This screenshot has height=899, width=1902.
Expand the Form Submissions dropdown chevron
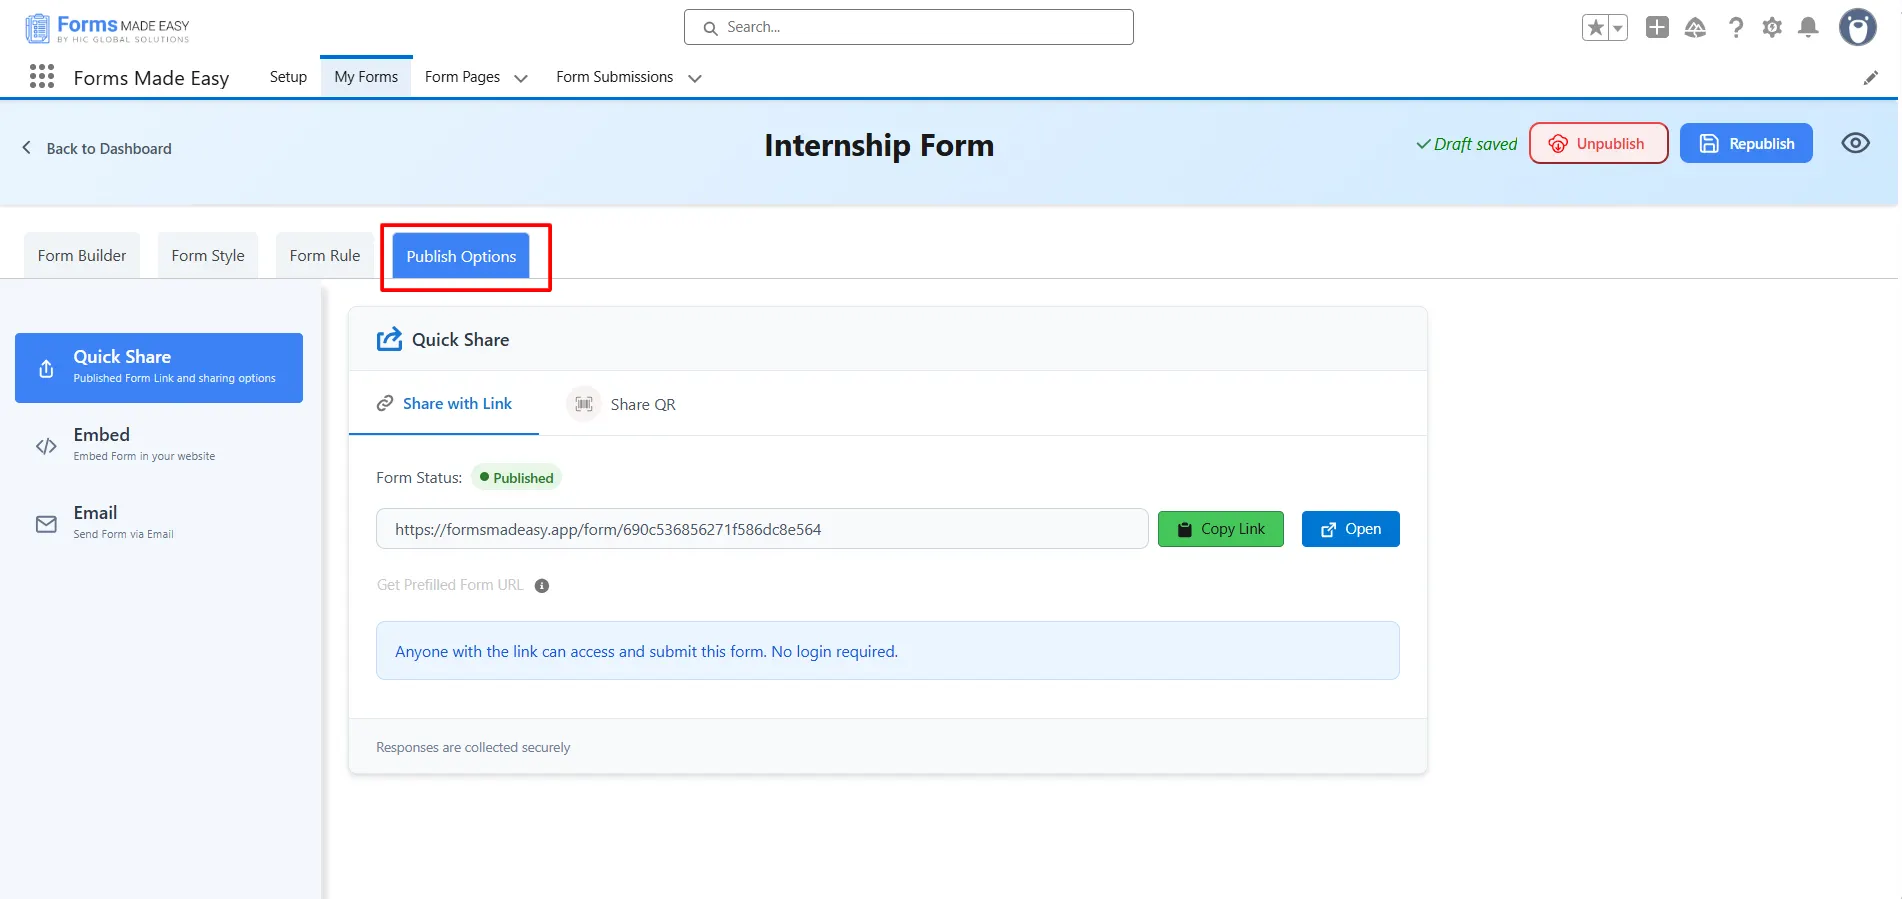695,78
